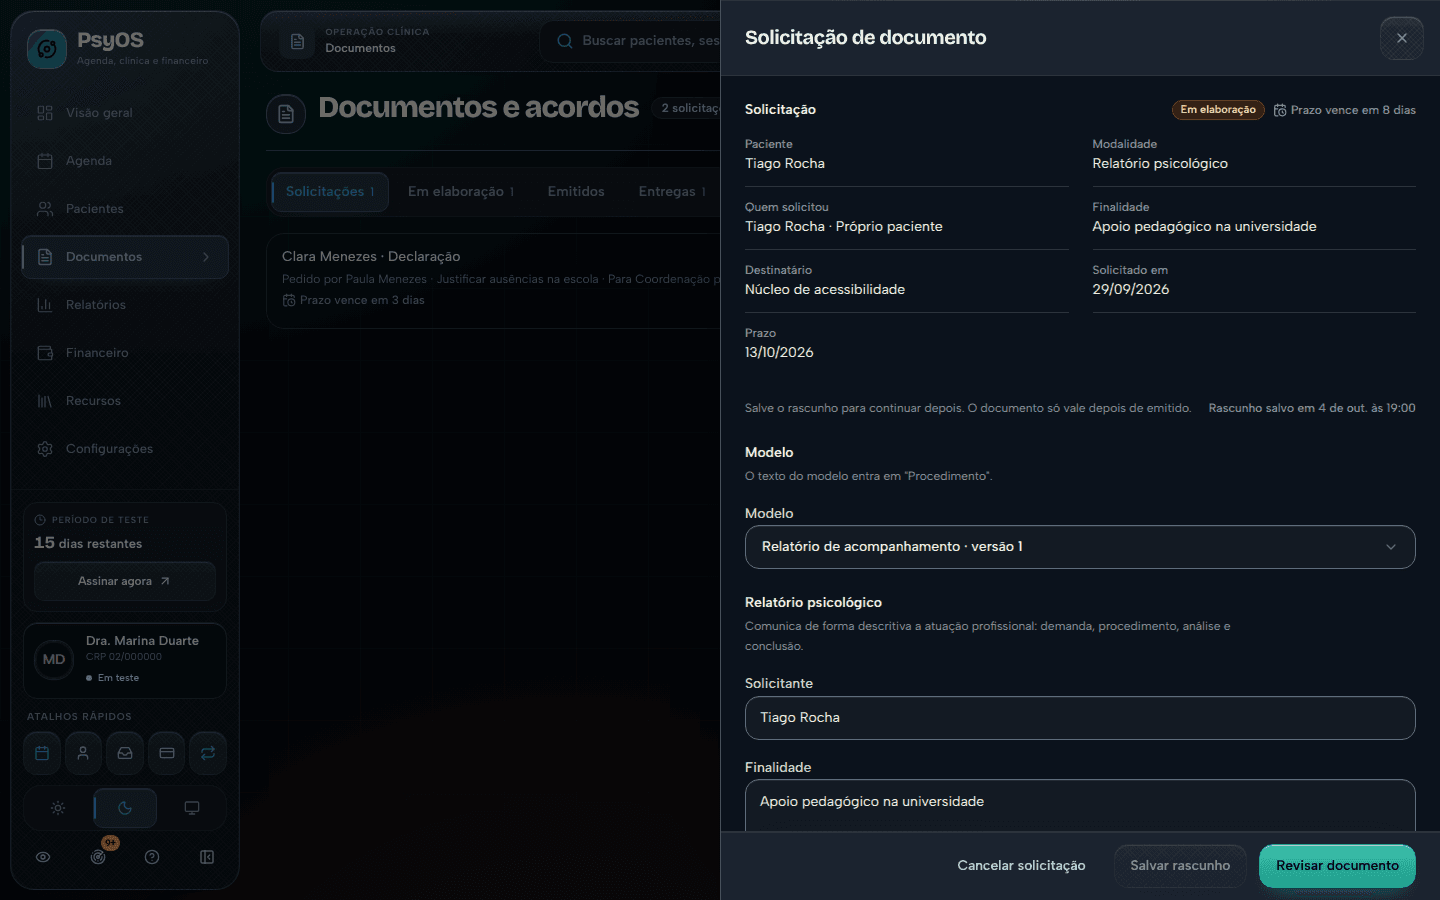Open Configurações in the sidebar
Screen dimensions: 1440x900
pyautogui.click(x=125, y=449)
